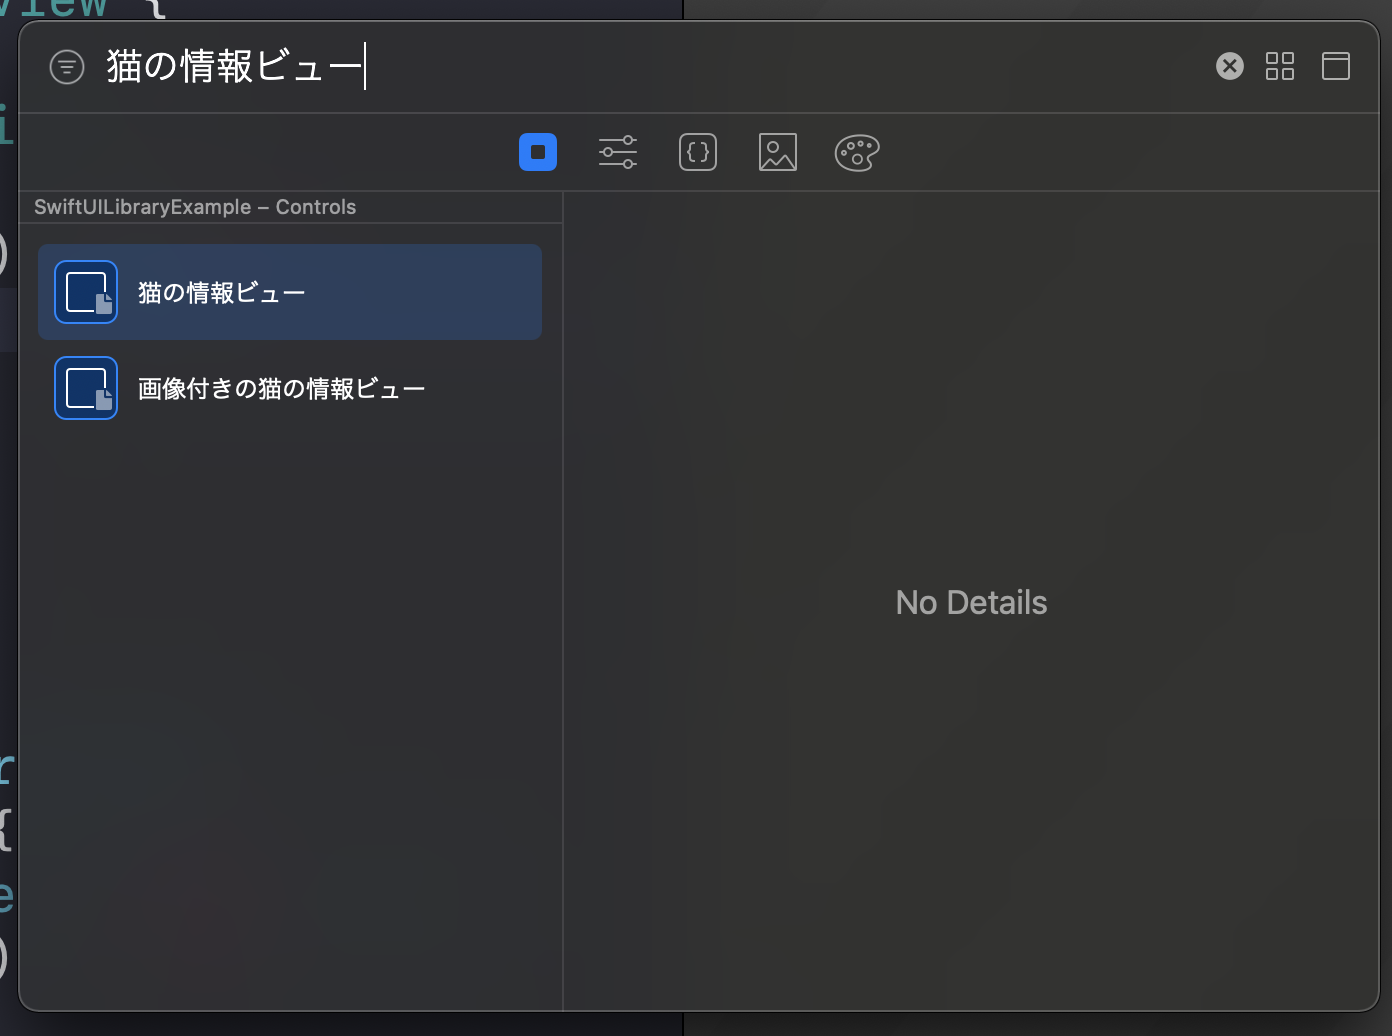Clear the library search text
1392x1036 pixels.
(1230, 66)
